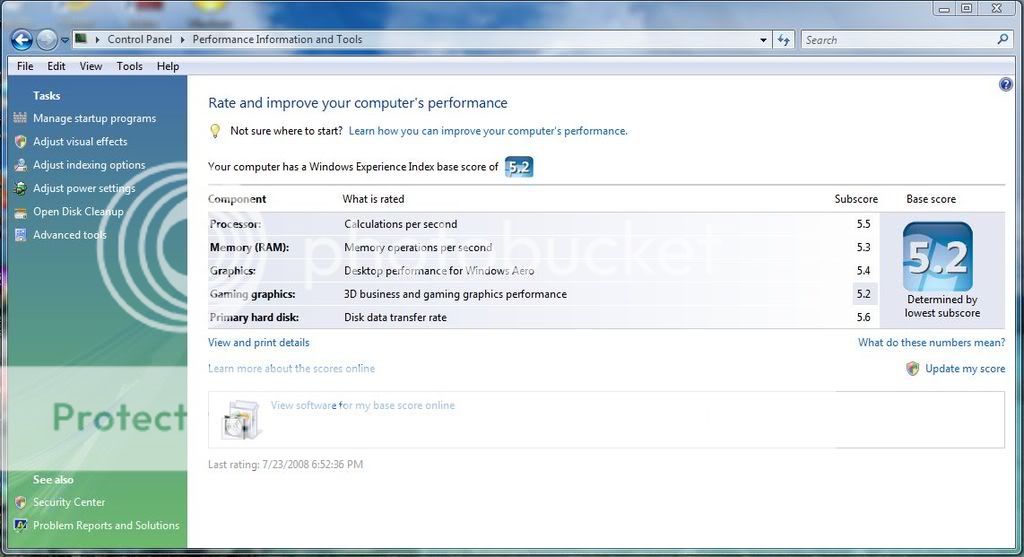
Task: Click the Adjust visual effects shield icon
Action: point(20,142)
